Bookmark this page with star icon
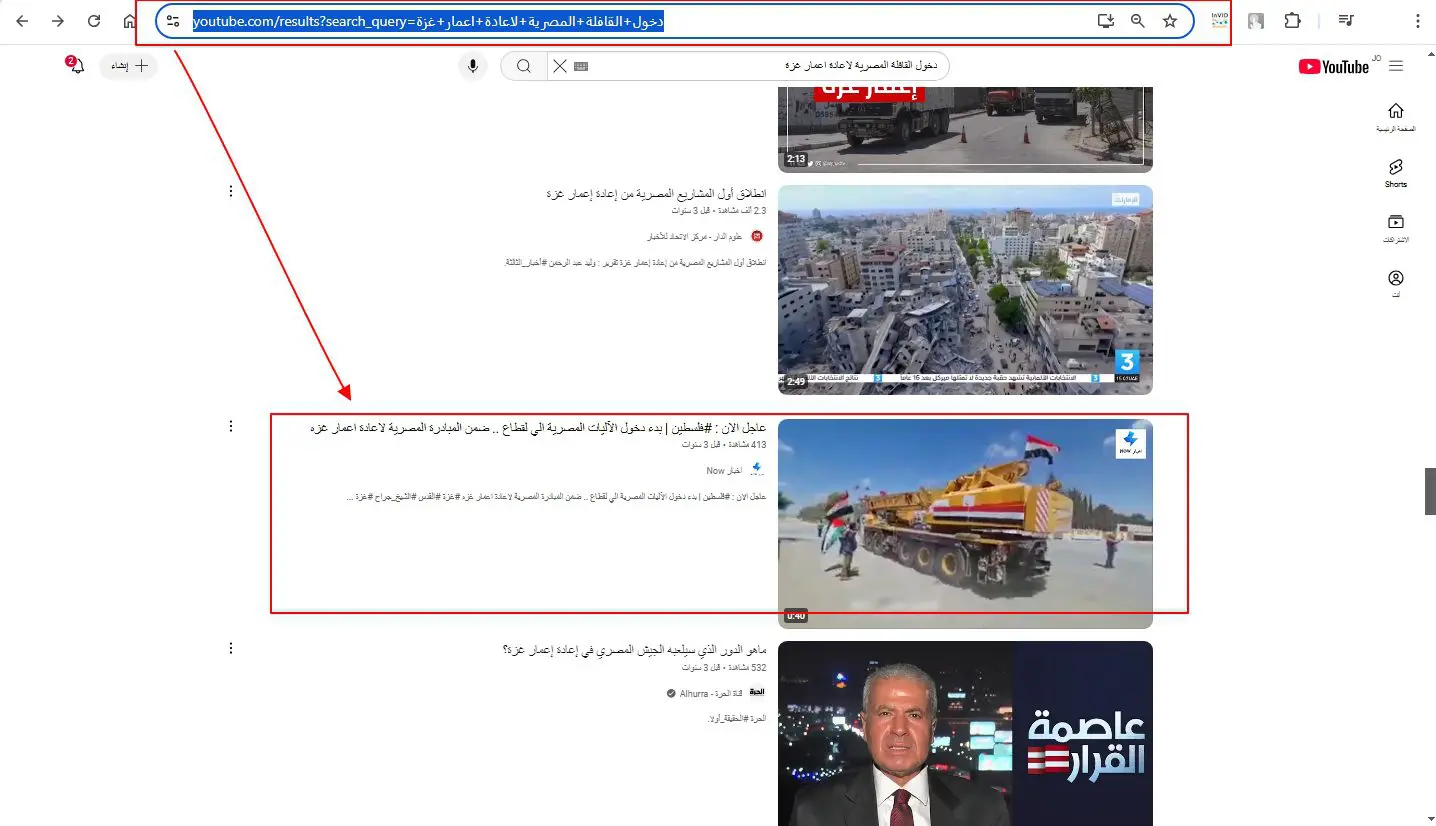 (1170, 21)
